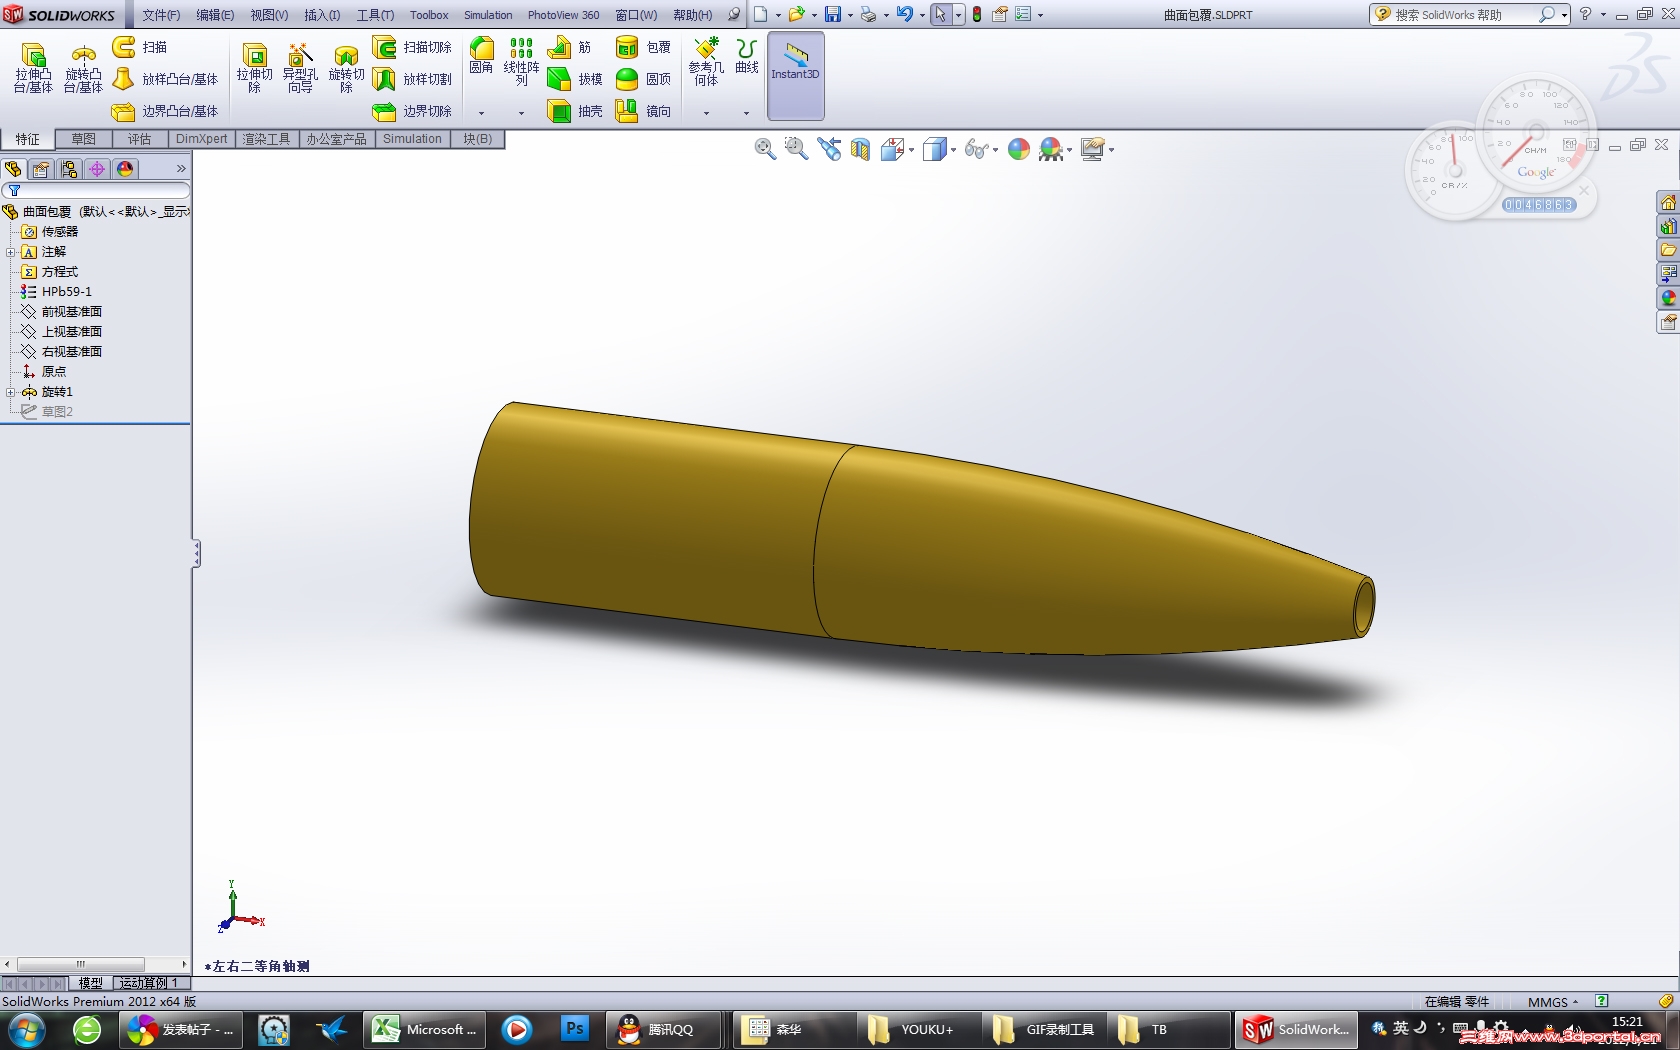Activate the 镜向 mirror tool
This screenshot has height=1050, width=1680.
[643, 111]
